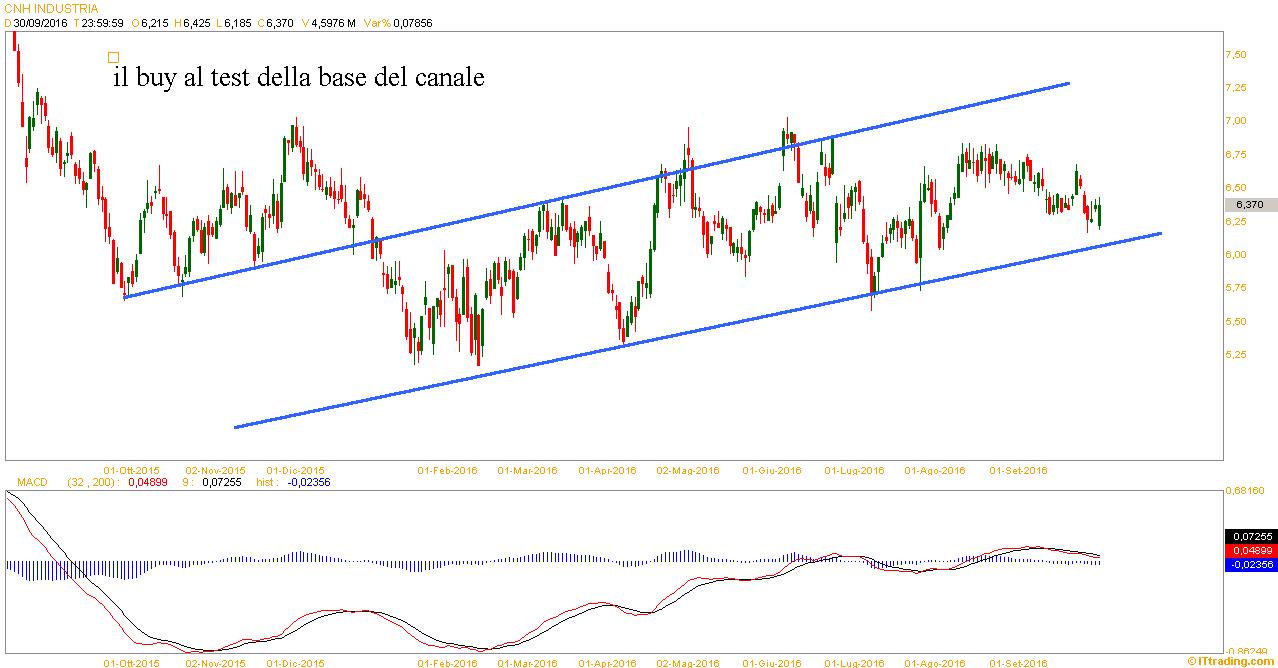
Task: Click the 5,50 price axis label
Action: pos(1236,321)
